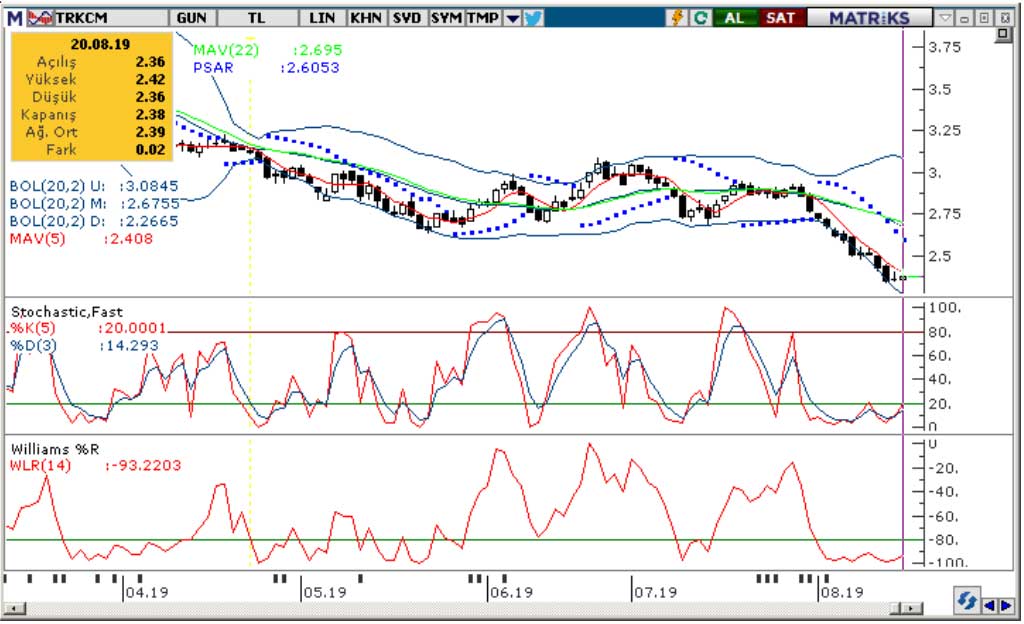This screenshot has width=1024, height=624.
Task: Click the Kapanış 2.38 row
Action: point(92,114)
